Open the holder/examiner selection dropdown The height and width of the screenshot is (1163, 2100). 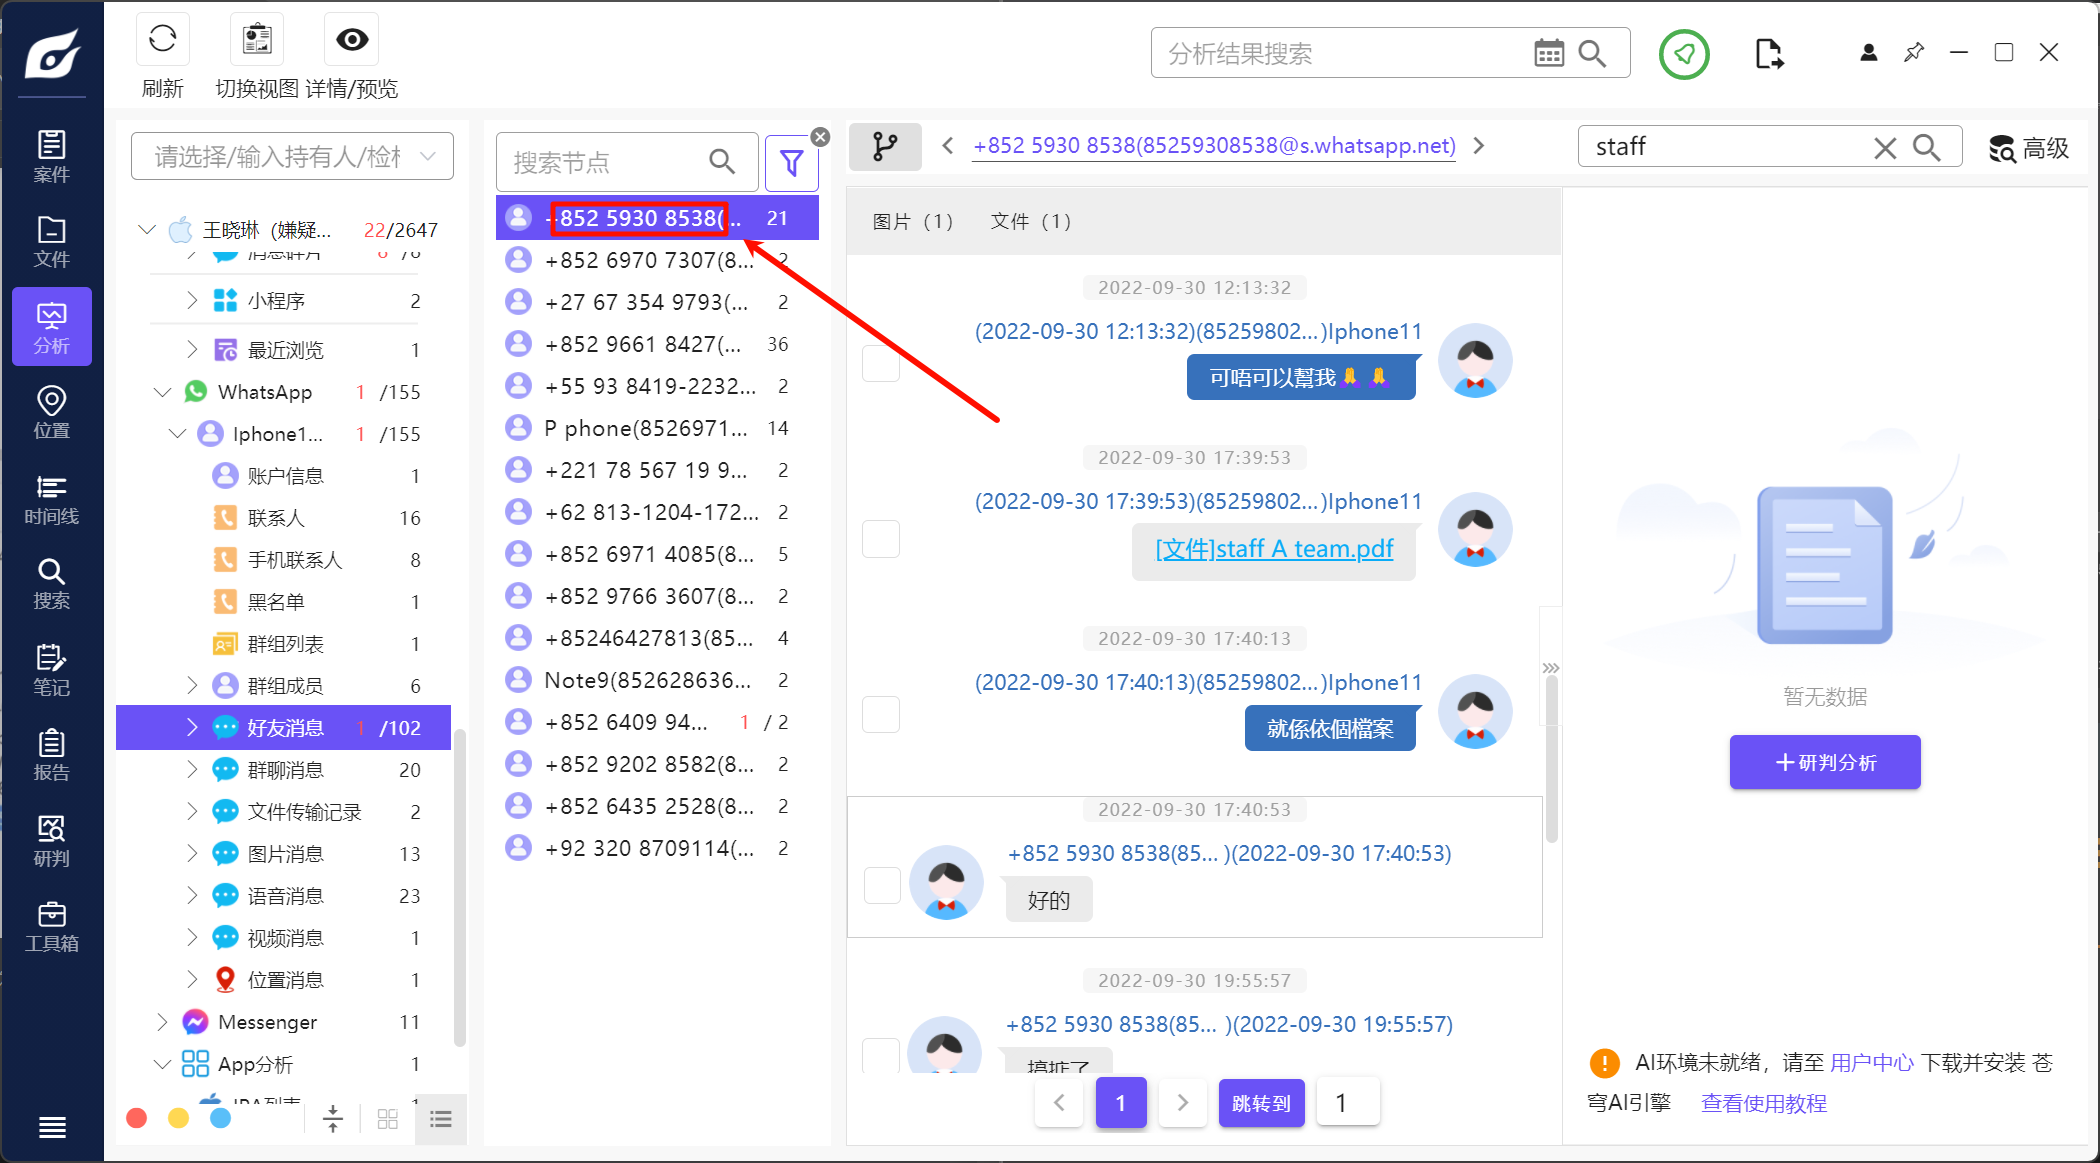pos(292,156)
